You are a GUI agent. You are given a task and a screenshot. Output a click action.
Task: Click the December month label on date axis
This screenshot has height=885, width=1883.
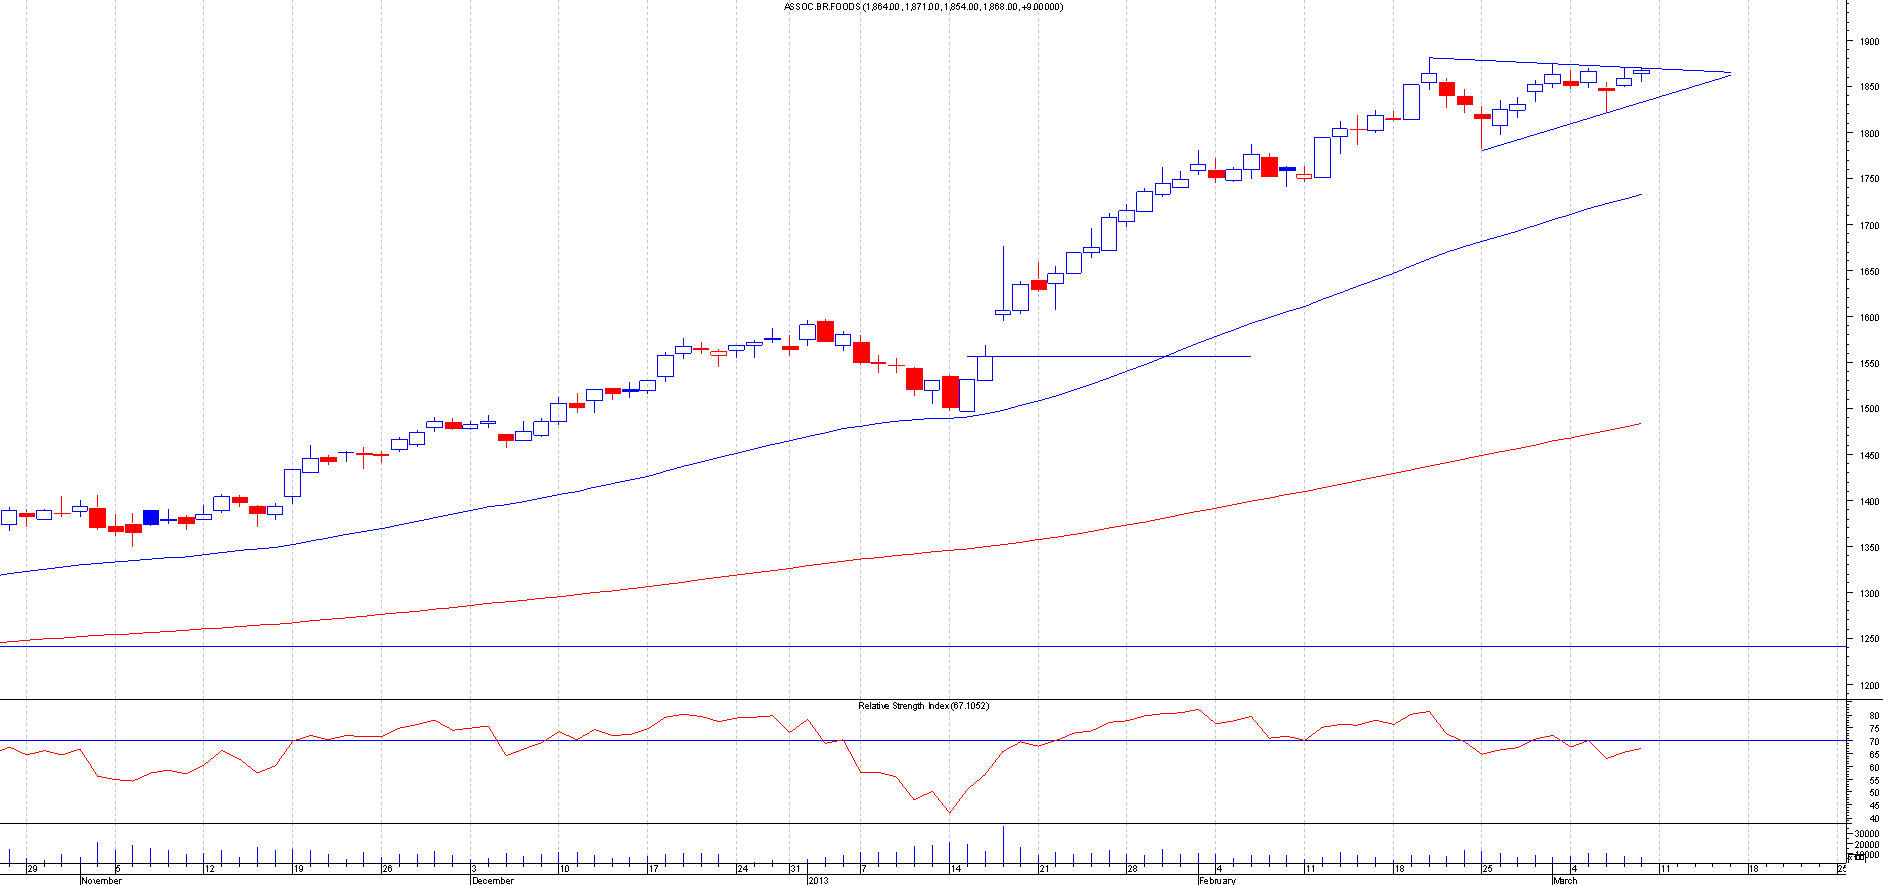click(492, 880)
